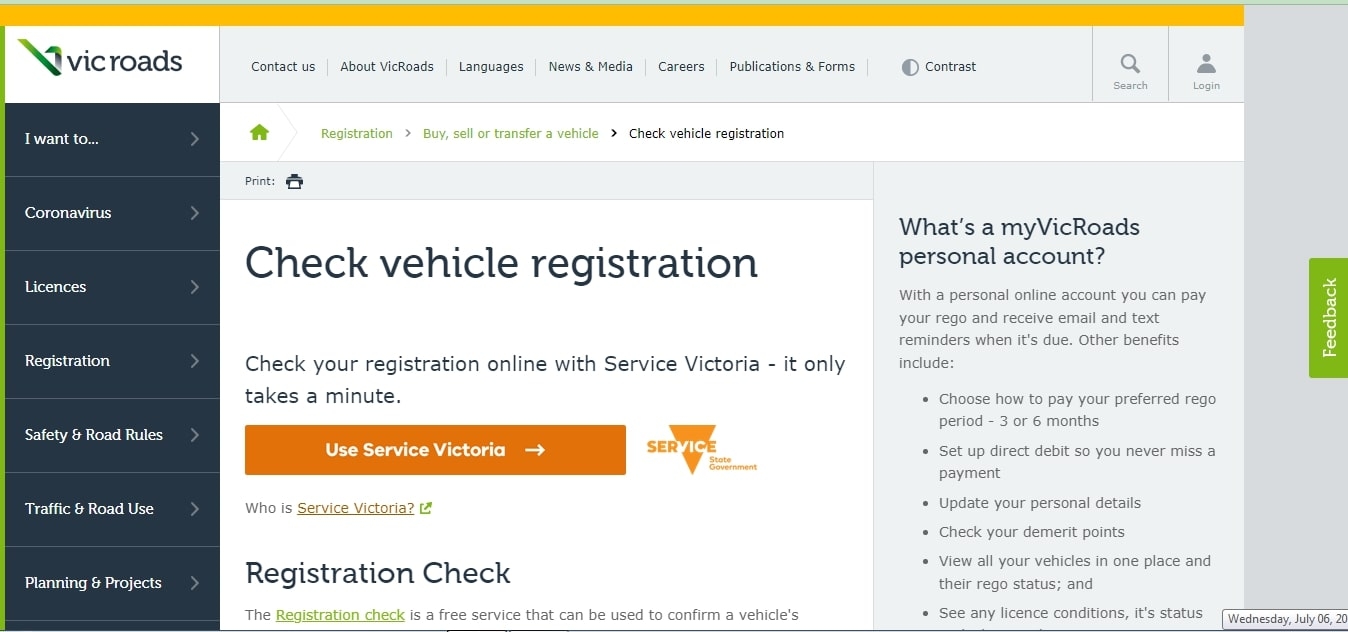Click the Contact us link
The height and width of the screenshot is (632, 1348).
[283, 67]
